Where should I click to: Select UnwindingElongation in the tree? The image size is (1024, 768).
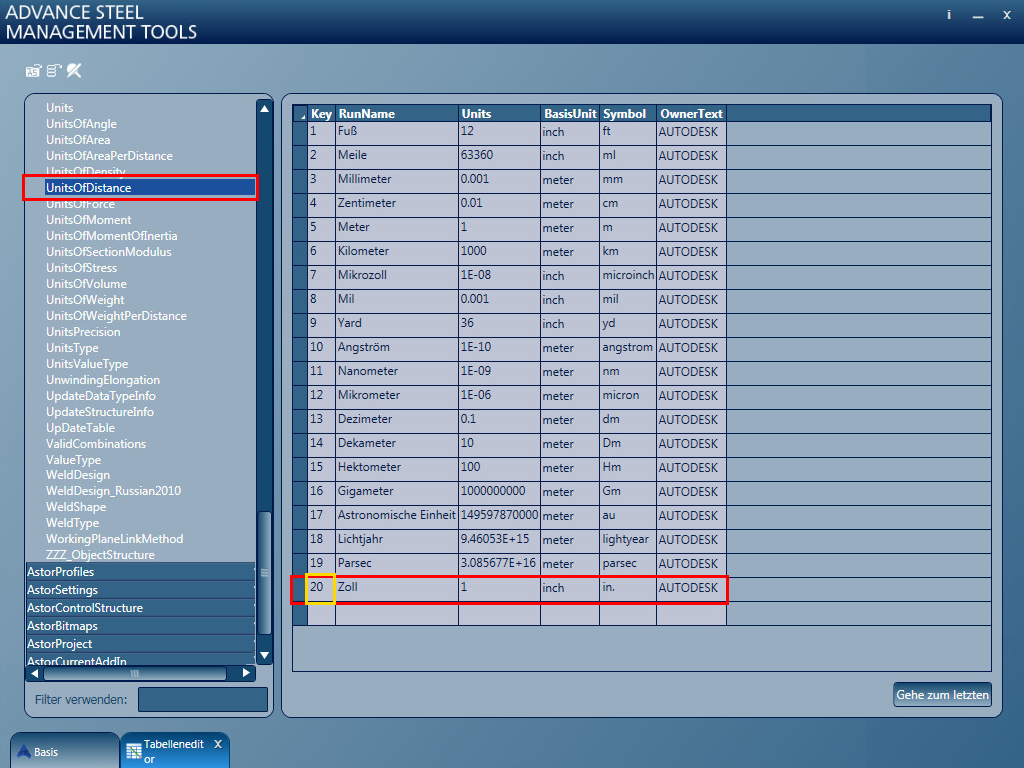[103, 380]
